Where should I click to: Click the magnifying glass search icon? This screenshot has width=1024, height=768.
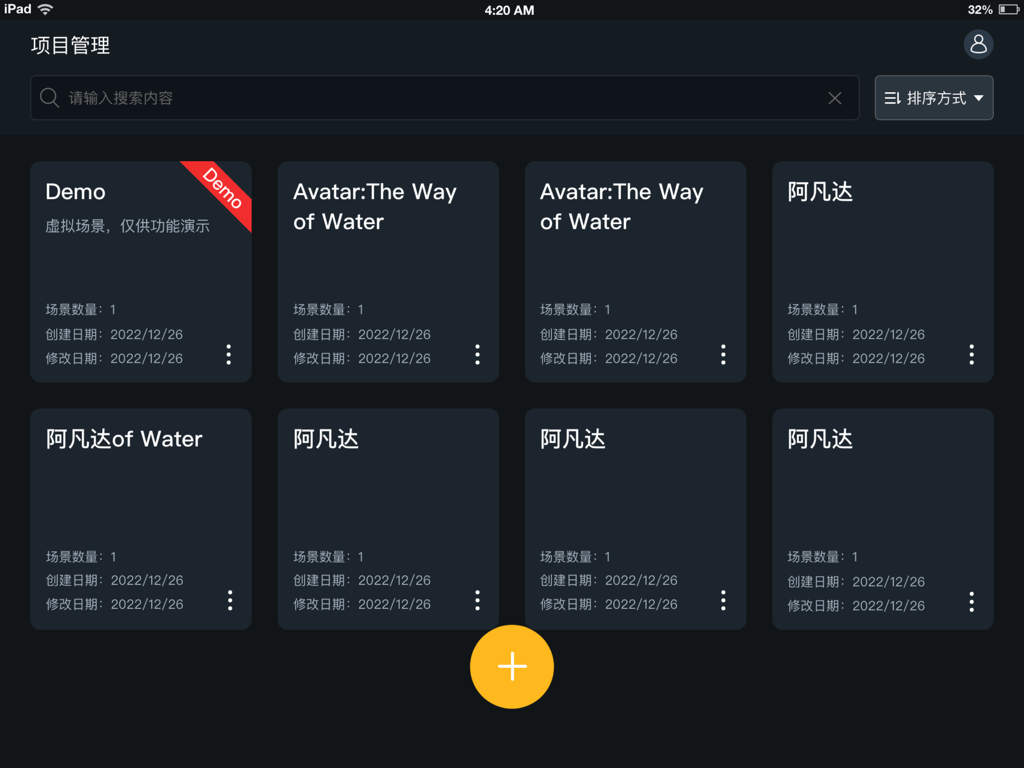[49, 98]
